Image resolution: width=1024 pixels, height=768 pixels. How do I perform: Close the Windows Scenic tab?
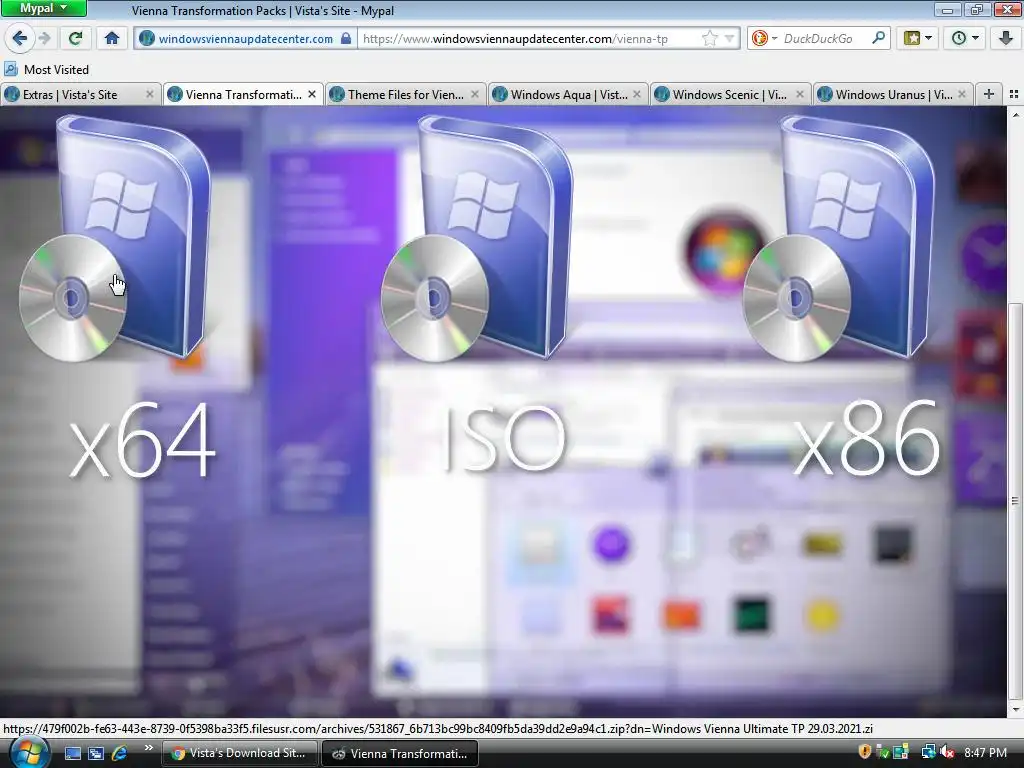(799, 95)
